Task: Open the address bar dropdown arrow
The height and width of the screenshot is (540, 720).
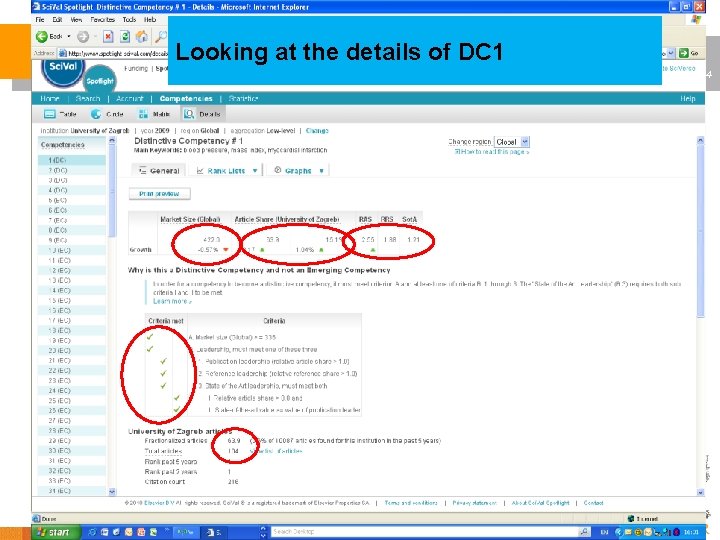Action: tap(670, 53)
